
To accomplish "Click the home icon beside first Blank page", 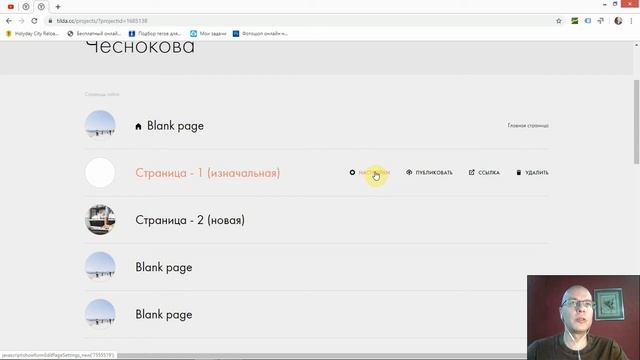I will pos(138,127).
